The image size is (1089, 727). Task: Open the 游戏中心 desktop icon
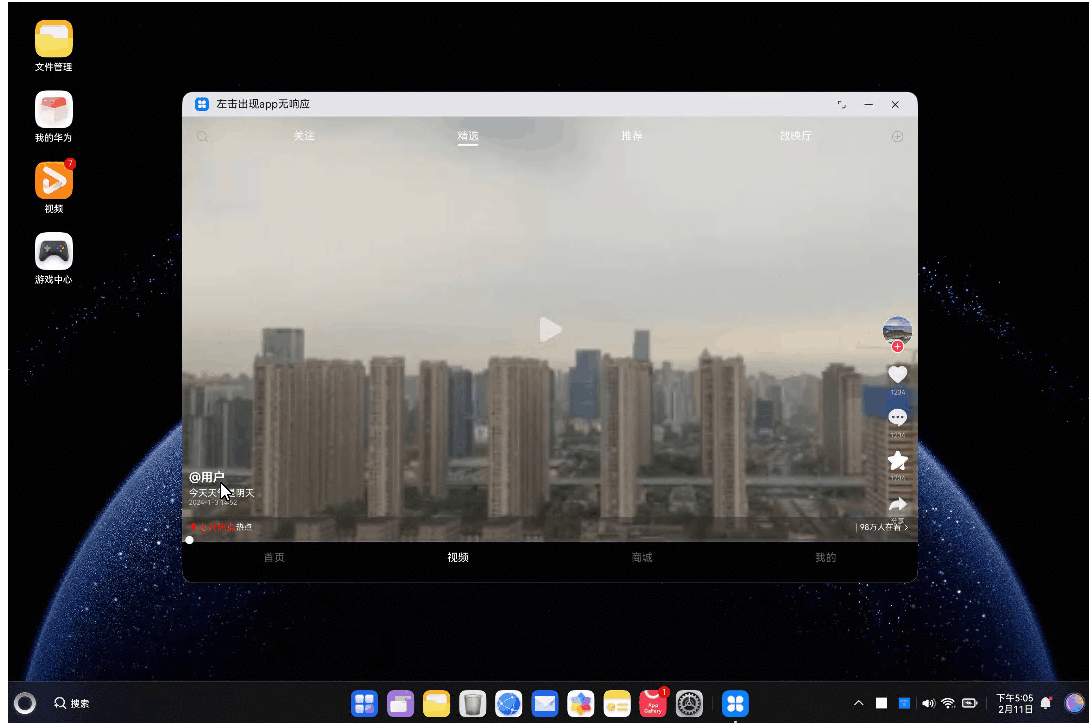(54, 252)
